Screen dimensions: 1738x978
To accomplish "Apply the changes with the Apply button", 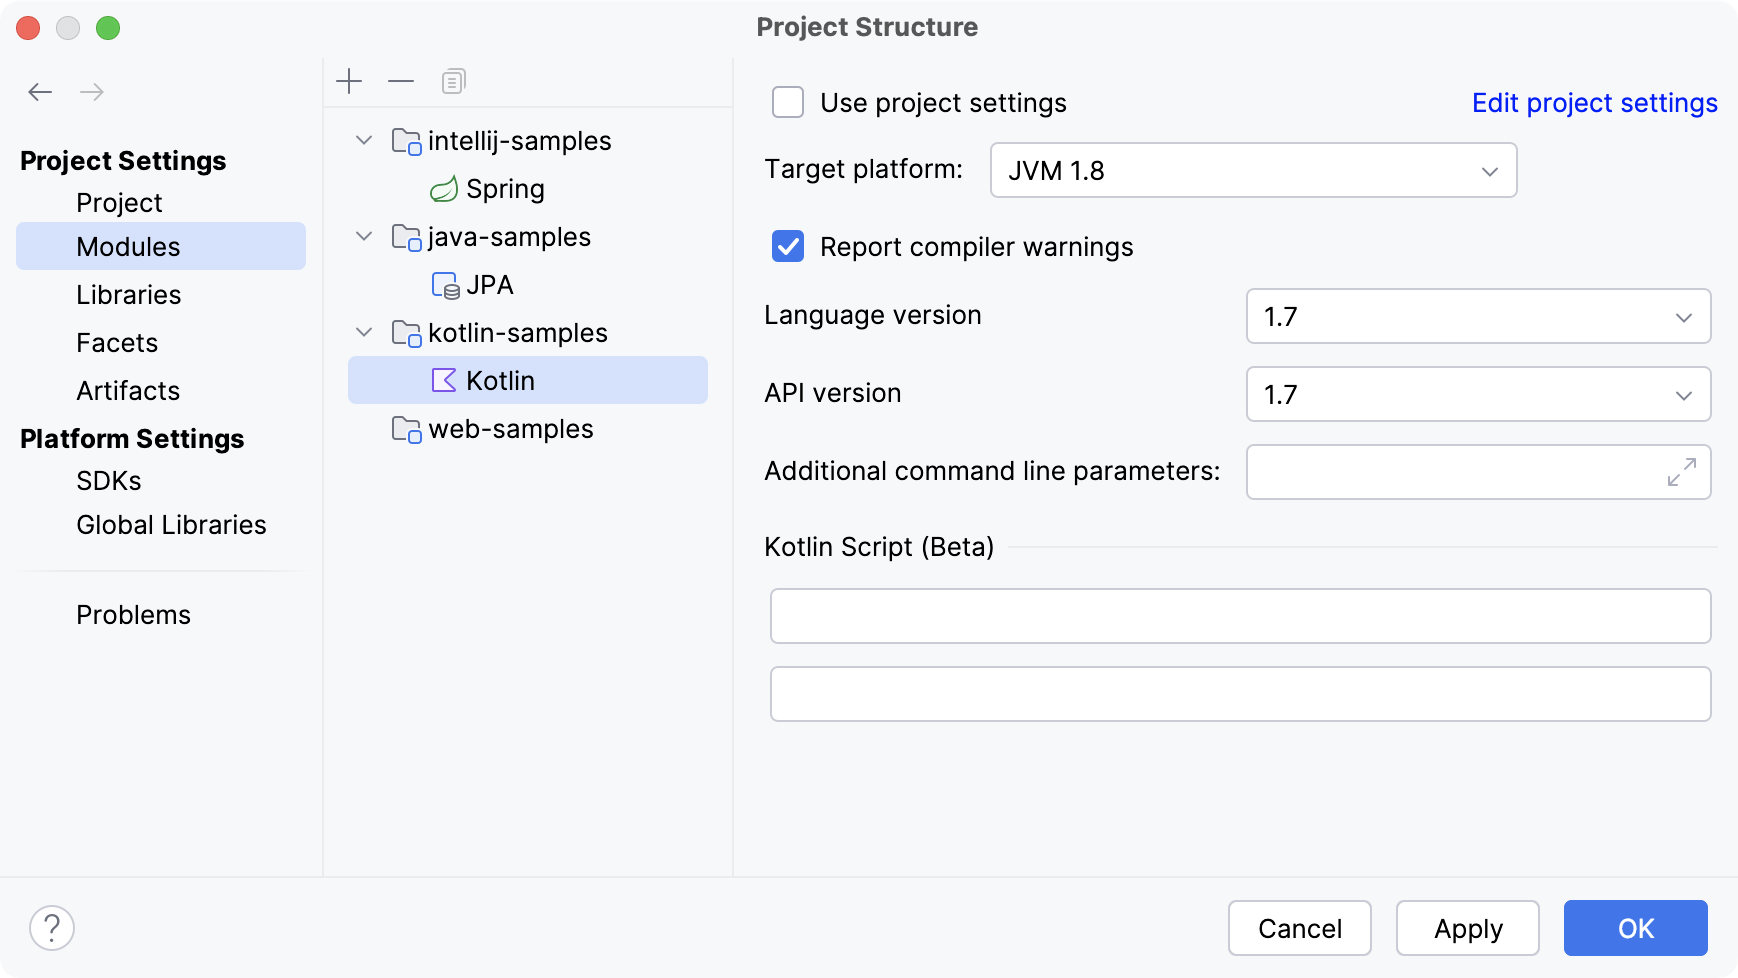I will 1468,928.
